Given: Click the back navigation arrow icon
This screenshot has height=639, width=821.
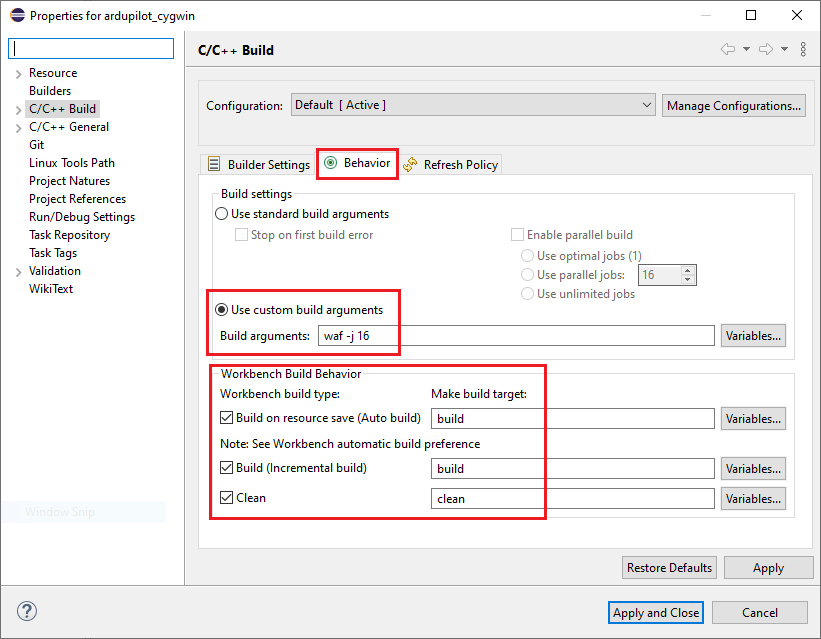Looking at the screenshot, I should 728,50.
